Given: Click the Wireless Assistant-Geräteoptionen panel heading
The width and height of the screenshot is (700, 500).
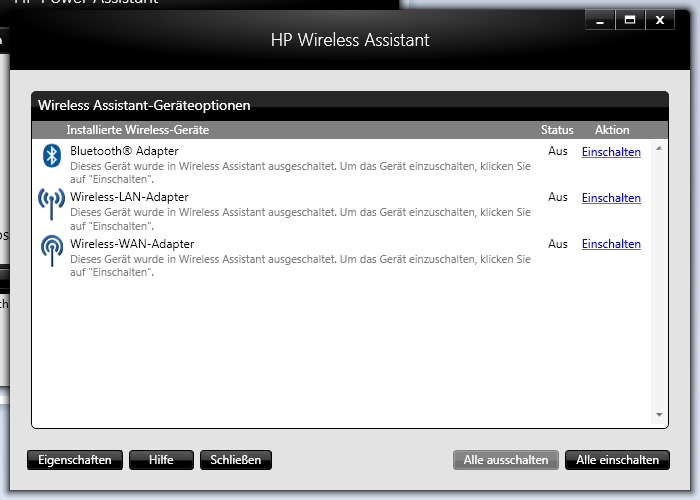Looking at the screenshot, I should click(144, 105).
